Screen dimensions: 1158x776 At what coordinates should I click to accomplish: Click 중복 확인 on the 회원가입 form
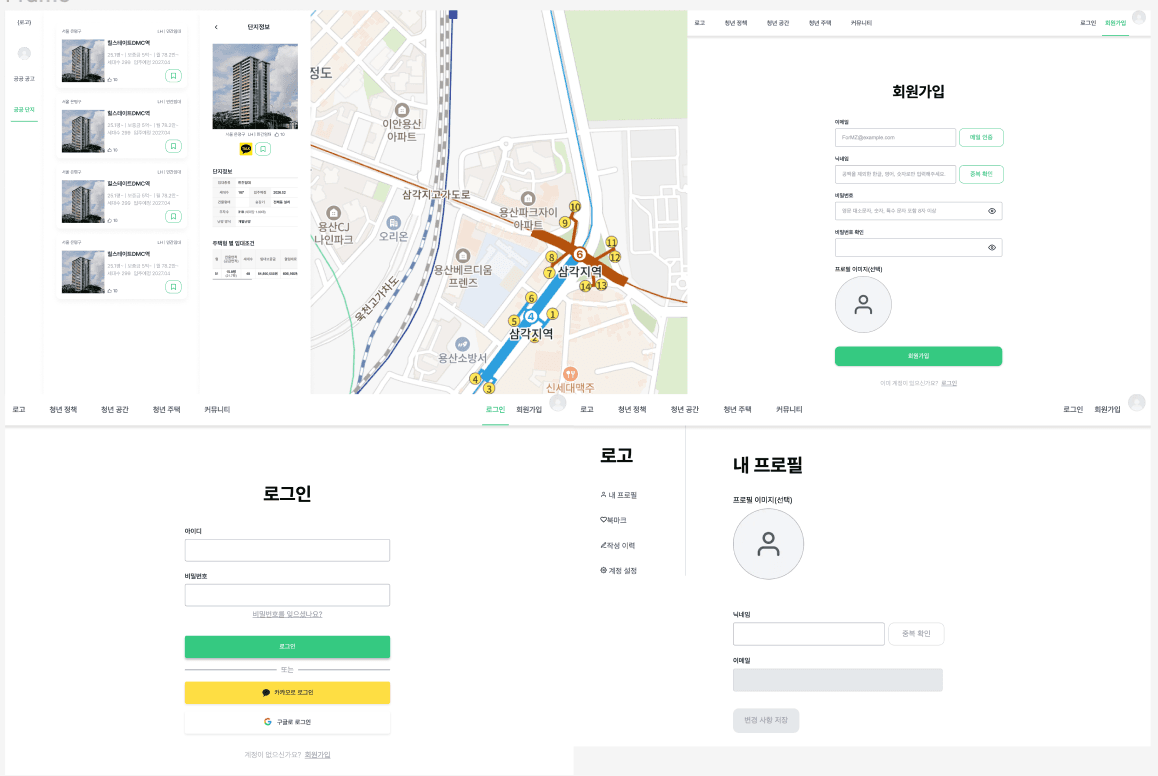[x=981, y=174]
